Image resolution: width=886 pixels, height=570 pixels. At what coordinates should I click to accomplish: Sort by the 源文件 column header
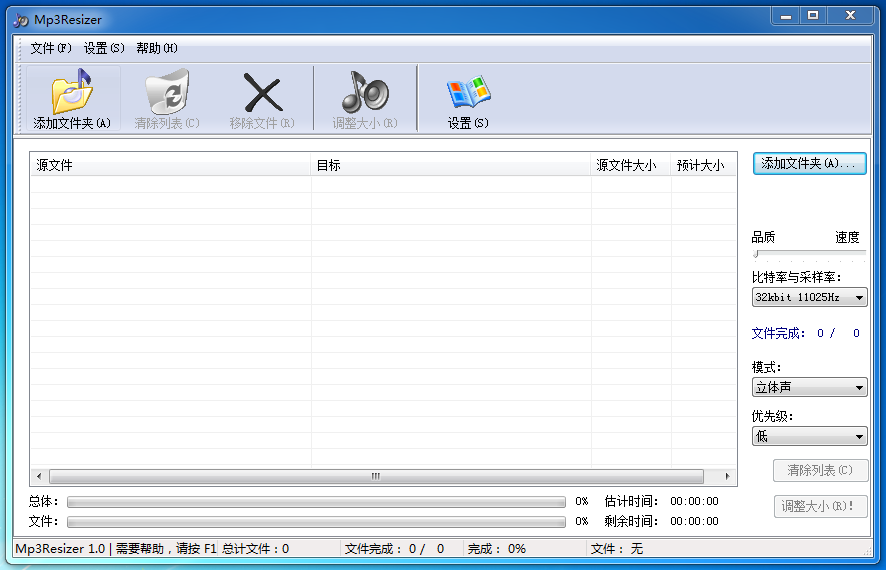click(x=171, y=165)
